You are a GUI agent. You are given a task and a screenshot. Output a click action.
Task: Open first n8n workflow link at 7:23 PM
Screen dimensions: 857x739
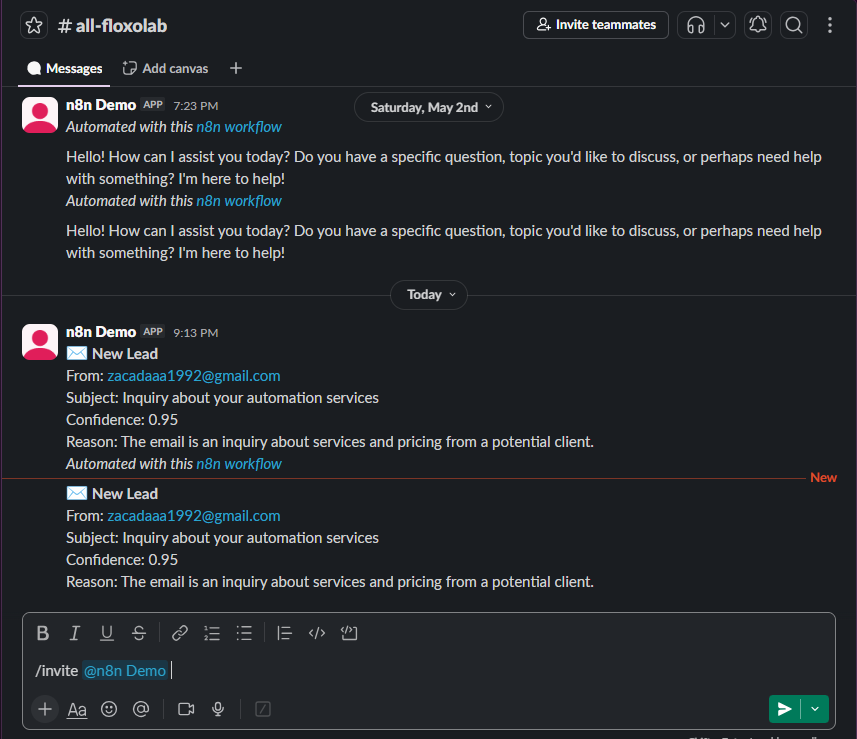click(x=239, y=127)
